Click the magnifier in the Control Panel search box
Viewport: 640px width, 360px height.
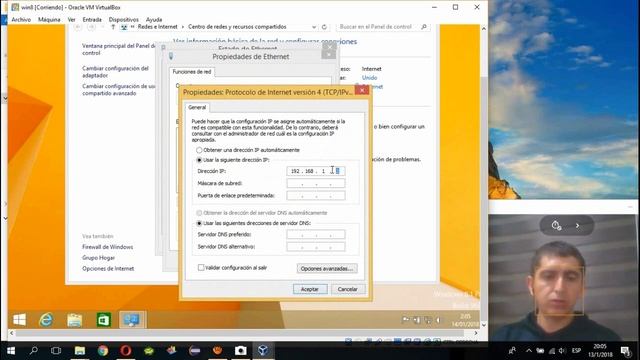coord(424,27)
